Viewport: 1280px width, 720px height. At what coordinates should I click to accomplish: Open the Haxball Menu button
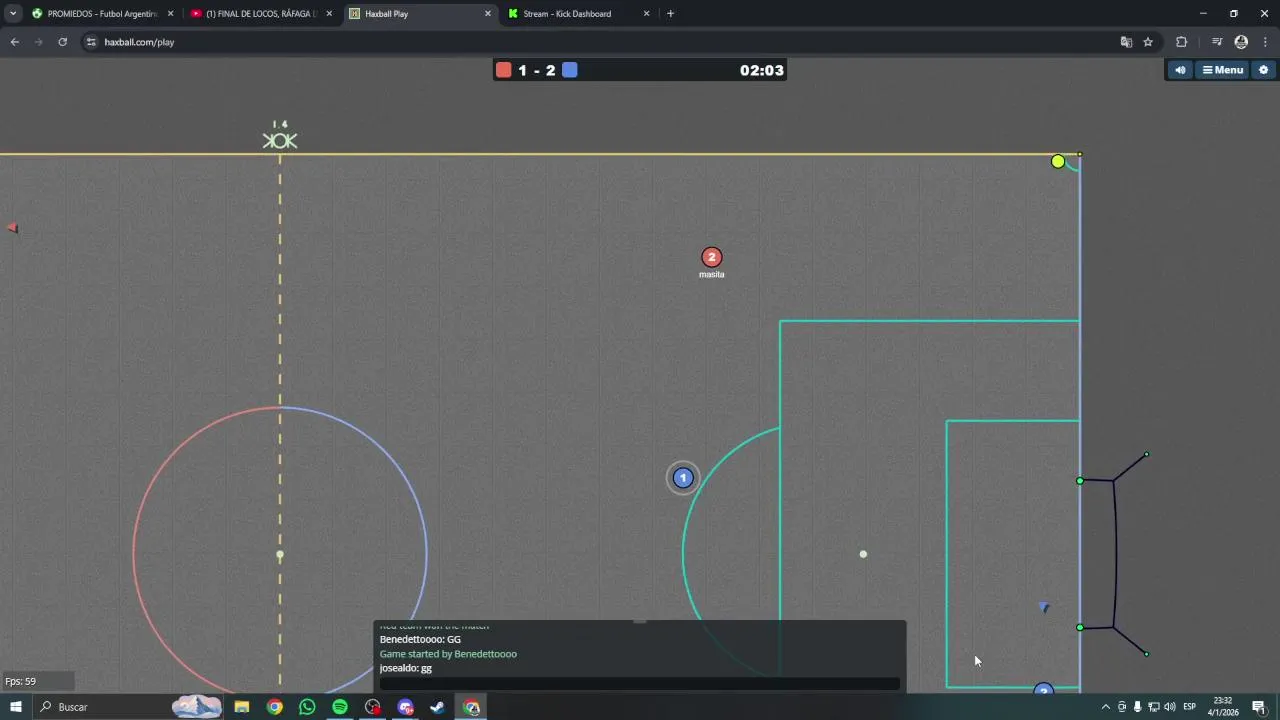coord(1222,70)
